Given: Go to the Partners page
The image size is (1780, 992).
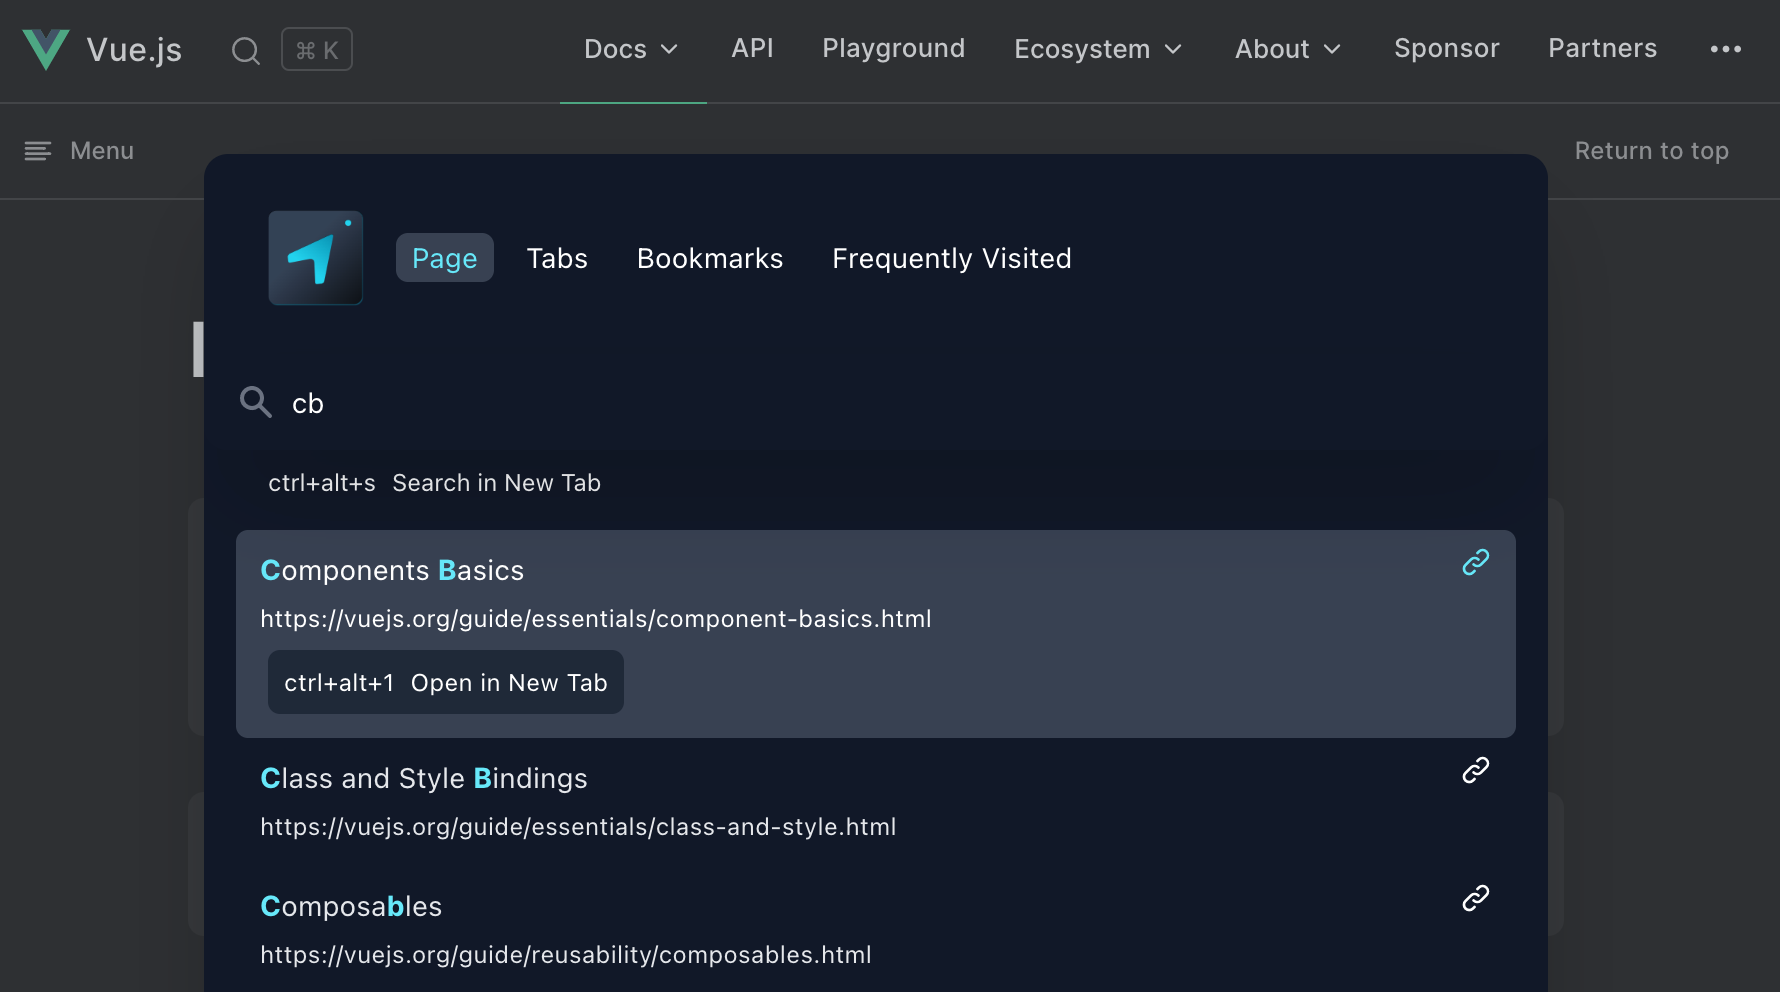Looking at the screenshot, I should [x=1603, y=48].
